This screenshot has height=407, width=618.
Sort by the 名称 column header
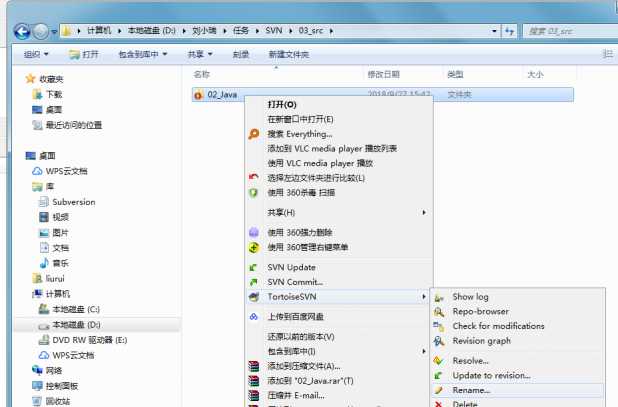[201, 74]
